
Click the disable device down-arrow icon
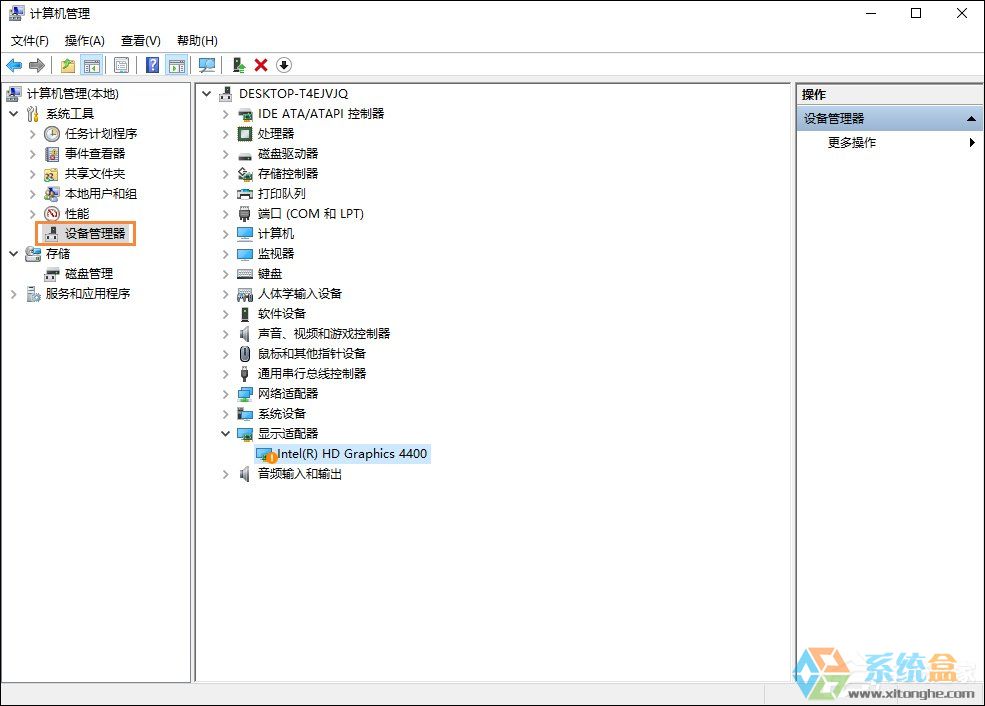coord(284,65)
